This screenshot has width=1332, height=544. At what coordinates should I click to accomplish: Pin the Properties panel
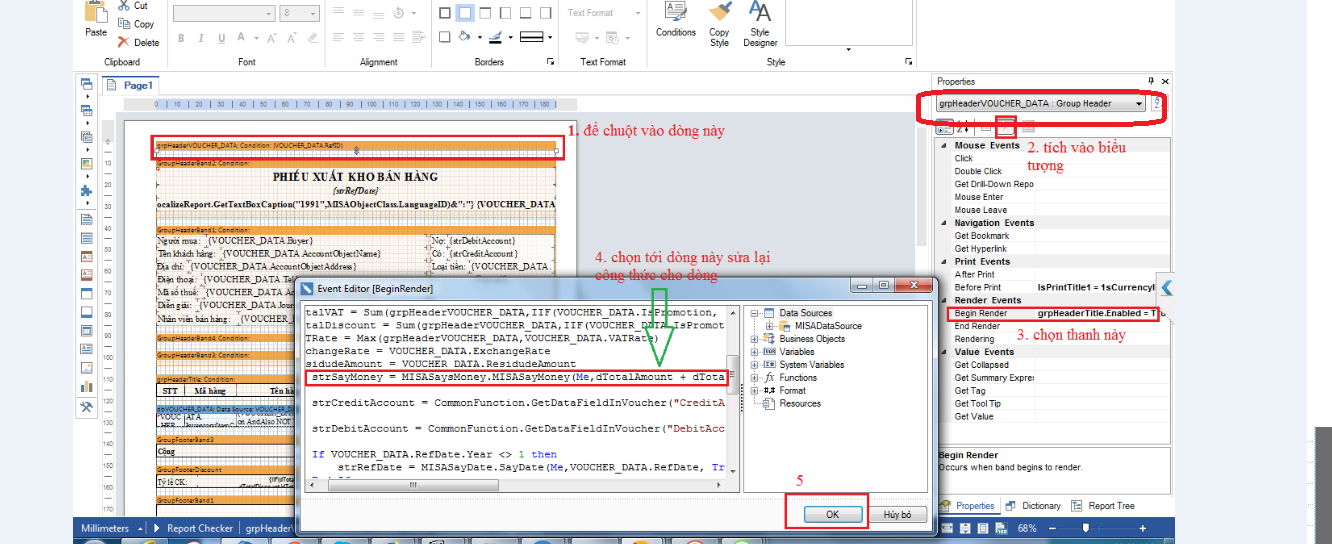(1151, 81)
